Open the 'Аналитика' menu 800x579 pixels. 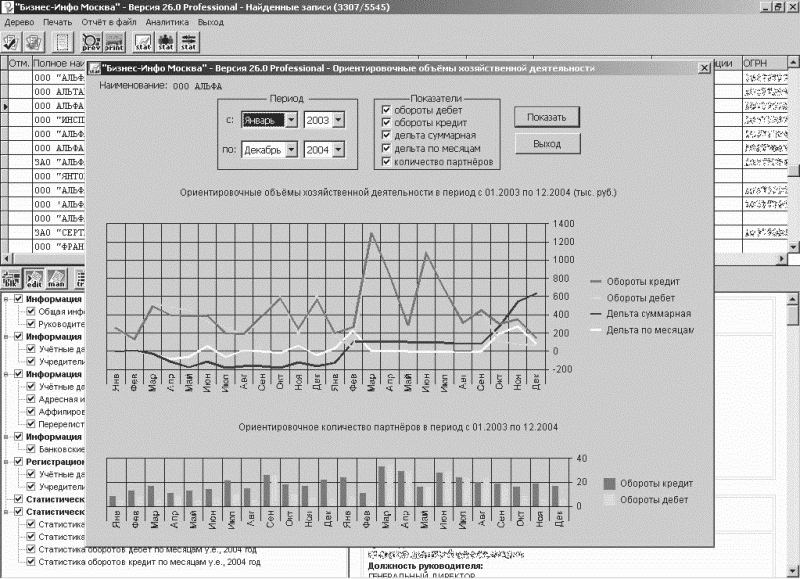point(166,20)
